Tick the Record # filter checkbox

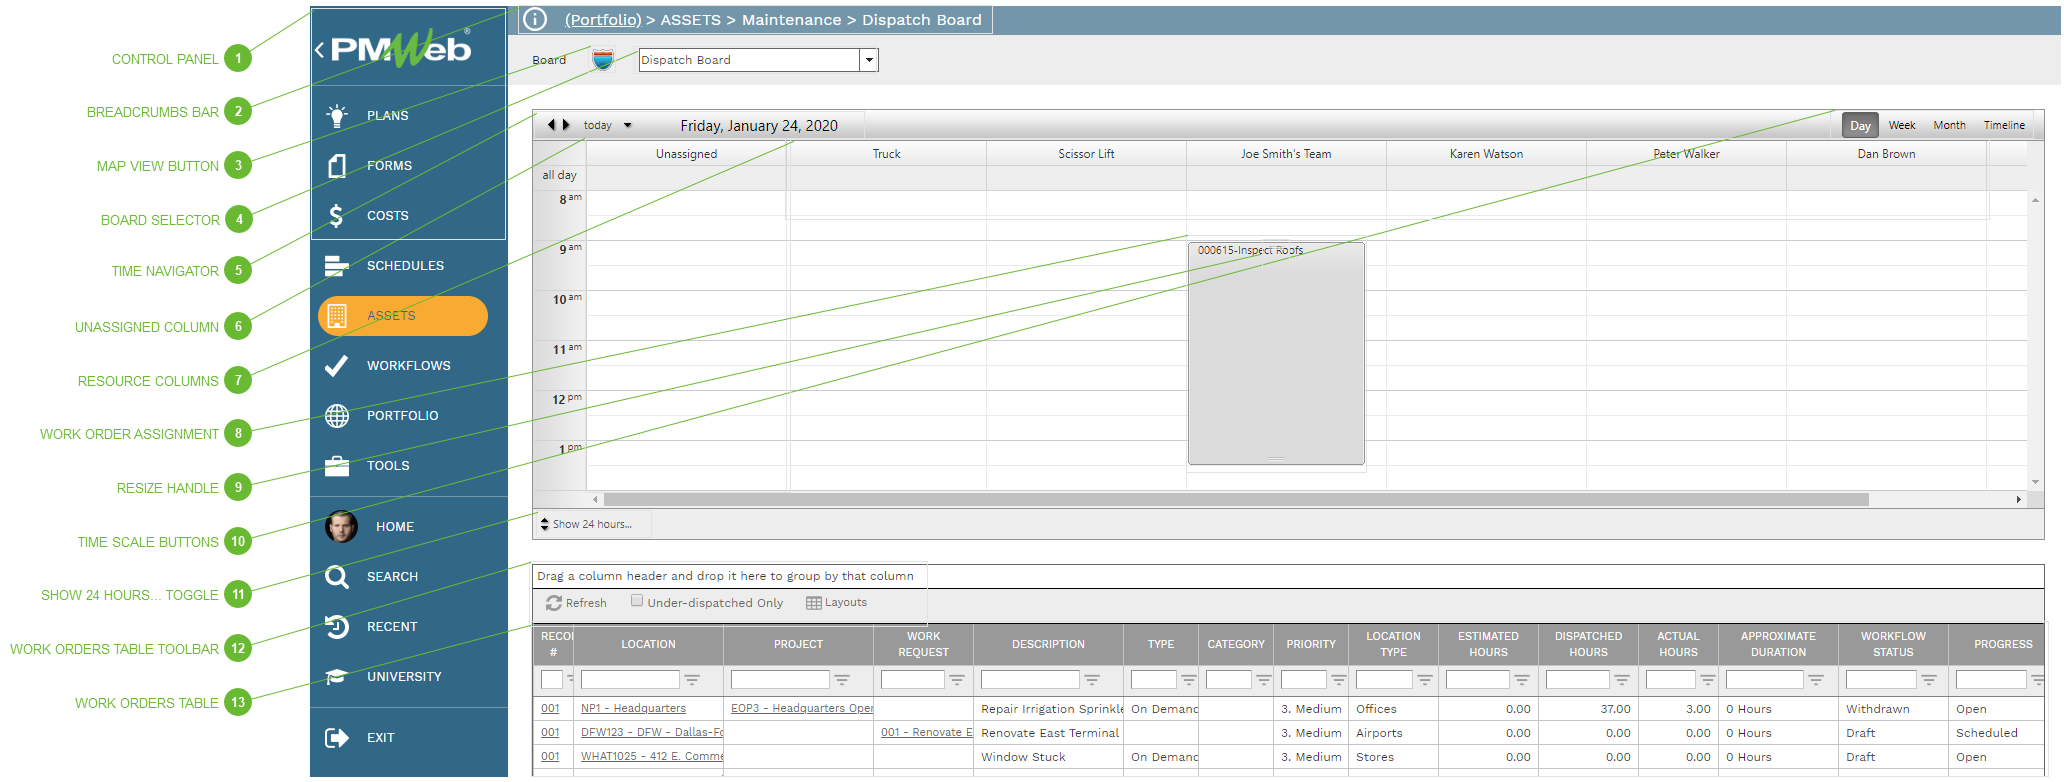point(551,680)
